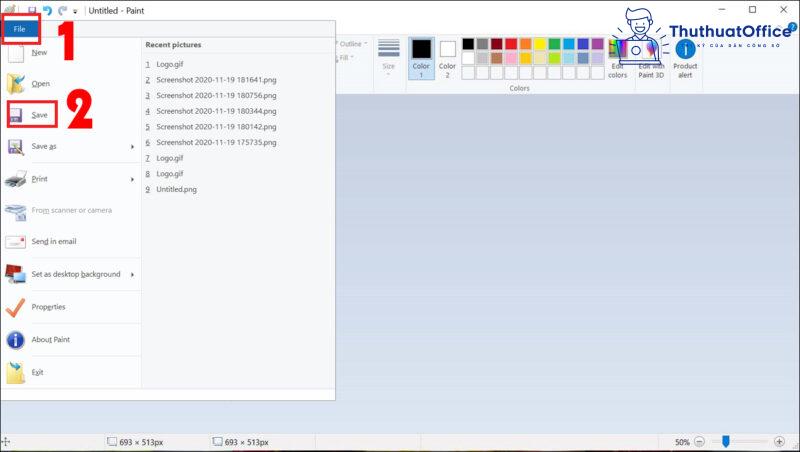Pick the red color swatch
The image size is (800, 452).
(511, 45)
